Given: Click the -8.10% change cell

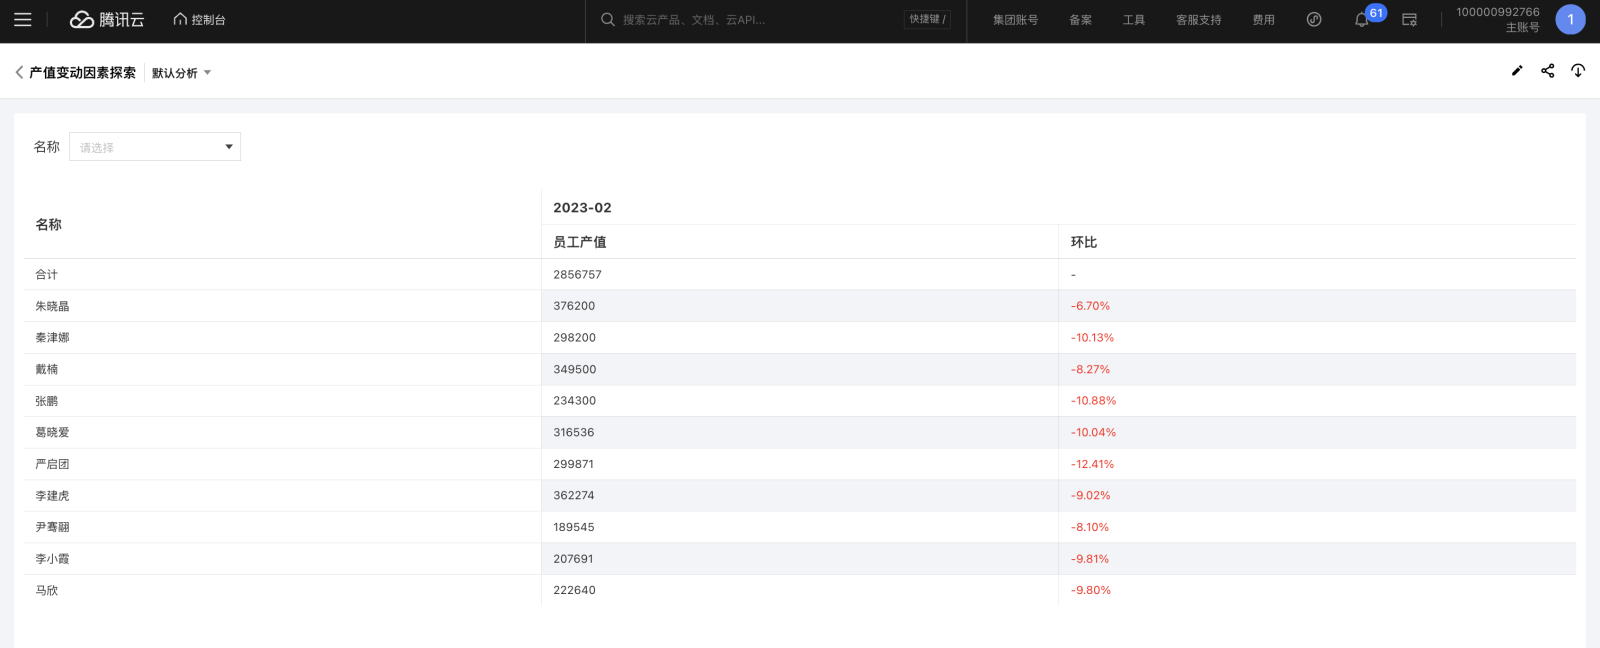Looking at the screenshot, I should (1090, 528).
